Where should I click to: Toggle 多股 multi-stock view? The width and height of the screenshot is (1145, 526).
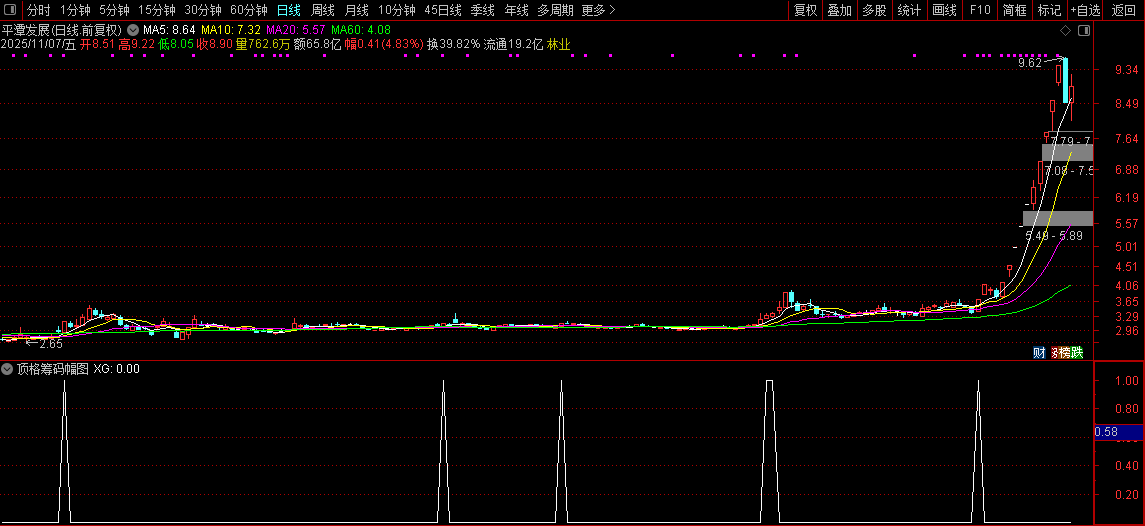coord(874,10)
